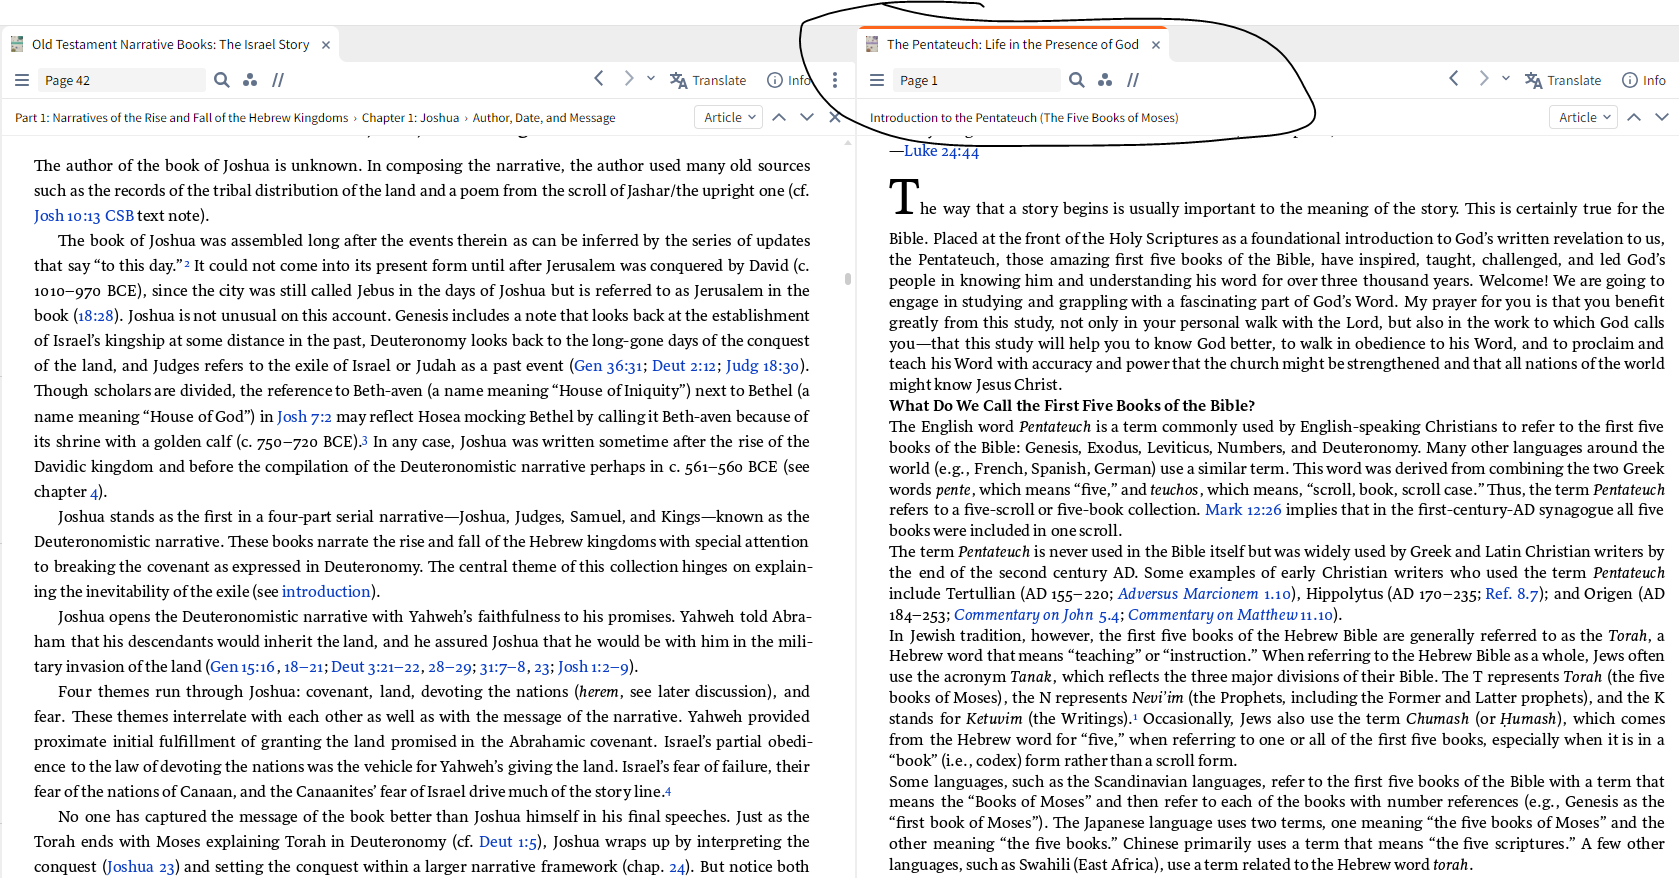Viewport: 1679px width, 878px height.
Task: Click the parallel resources icon in the Page 1 toolbar
Action: click(1133, 80)
